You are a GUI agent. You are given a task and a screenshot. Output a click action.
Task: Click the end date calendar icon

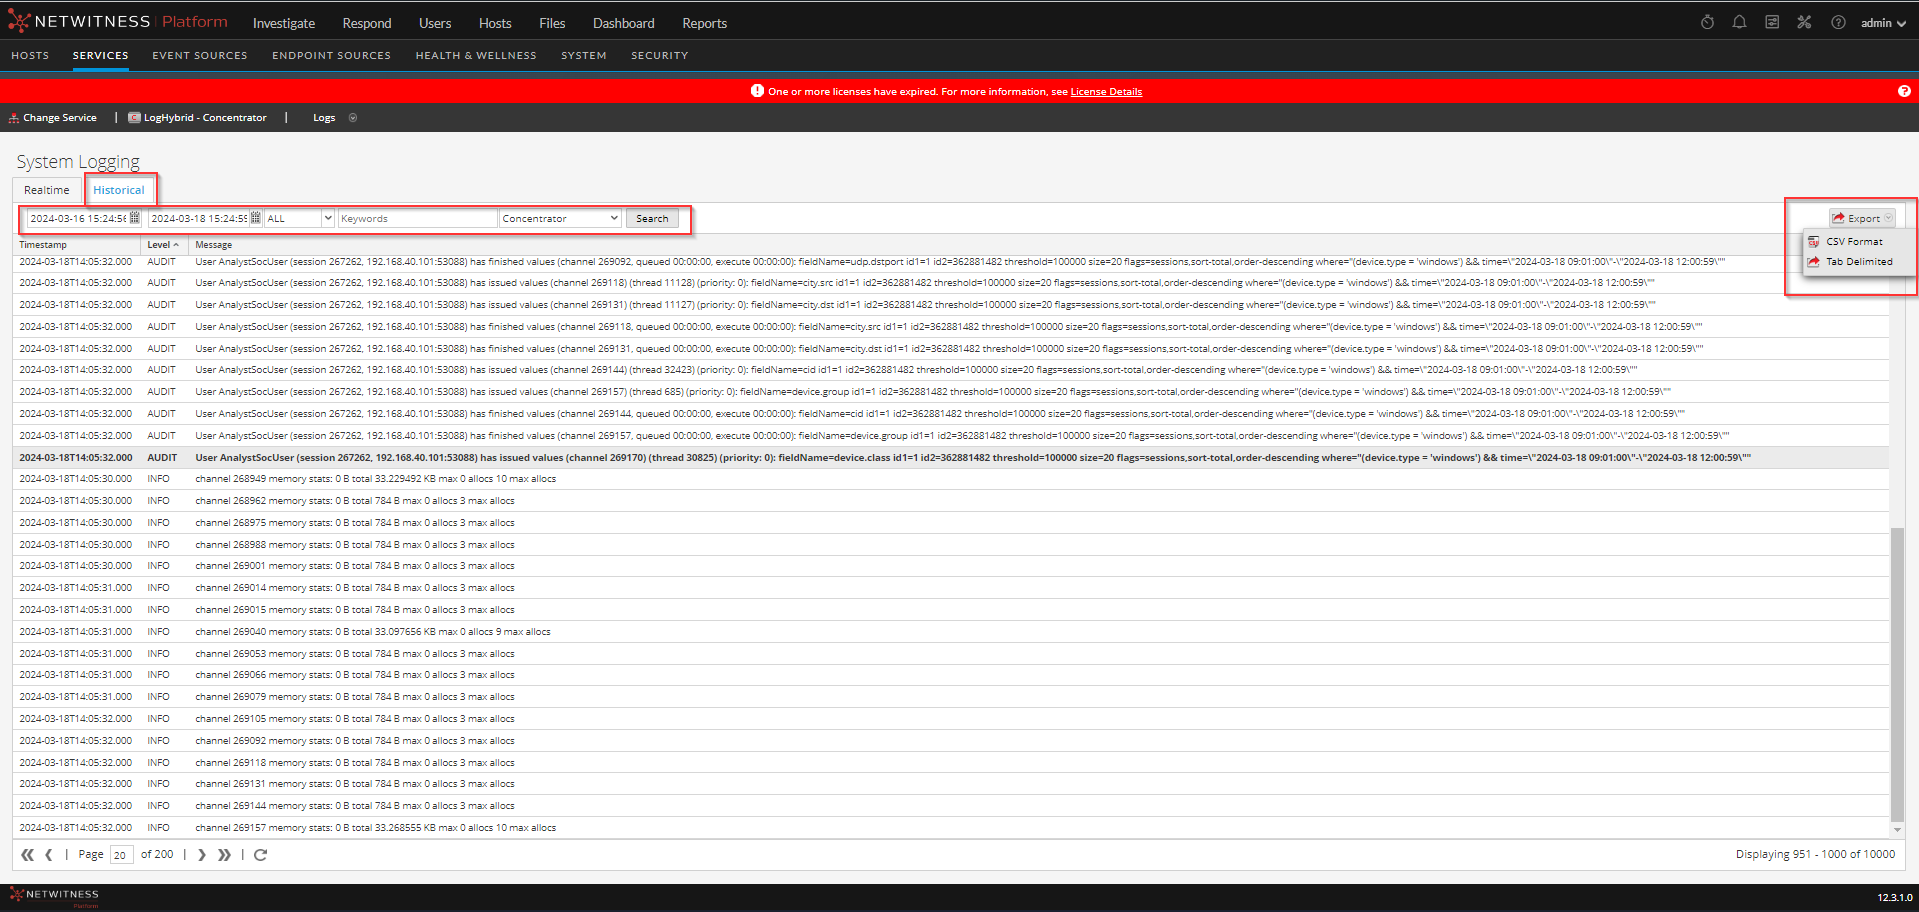click(256, 218)
